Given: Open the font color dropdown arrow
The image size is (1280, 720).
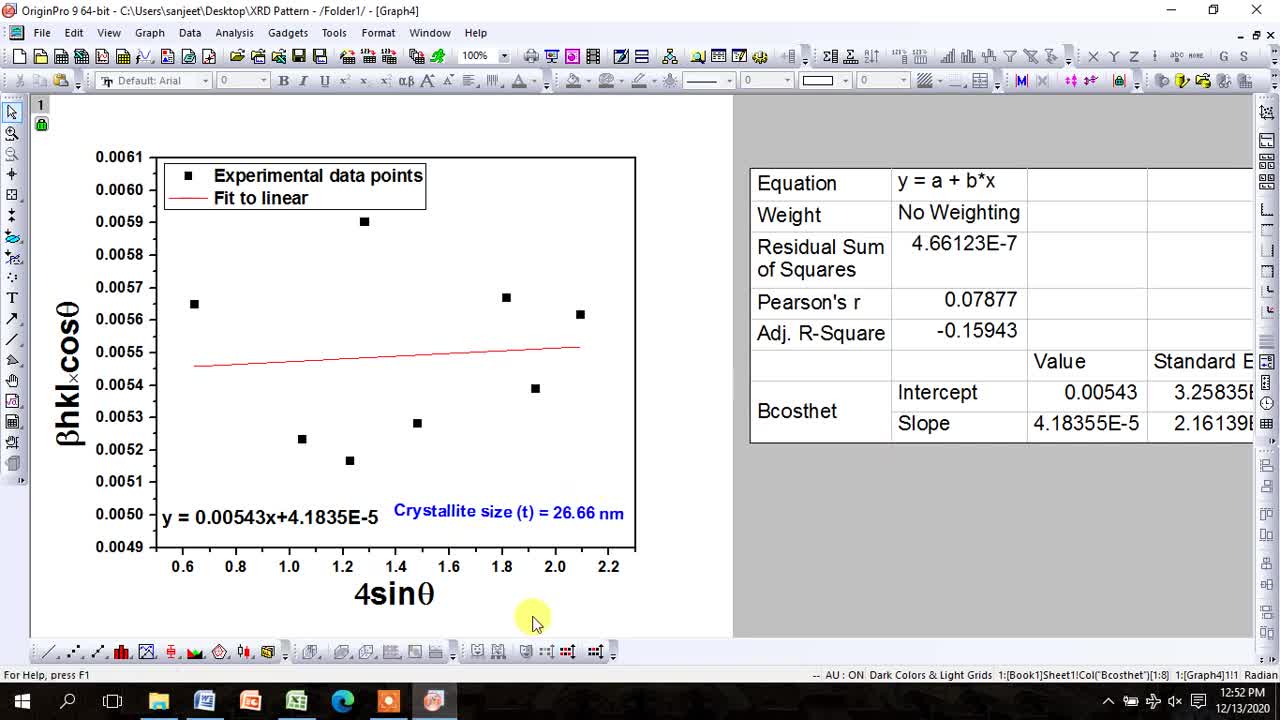Looking at the screenshot, I should pos(534,81).
